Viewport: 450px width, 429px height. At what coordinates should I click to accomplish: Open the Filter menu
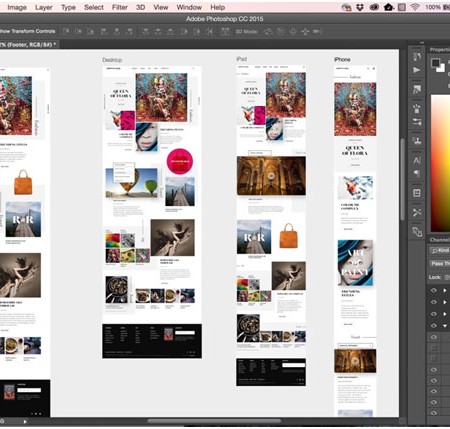point(120,7)
